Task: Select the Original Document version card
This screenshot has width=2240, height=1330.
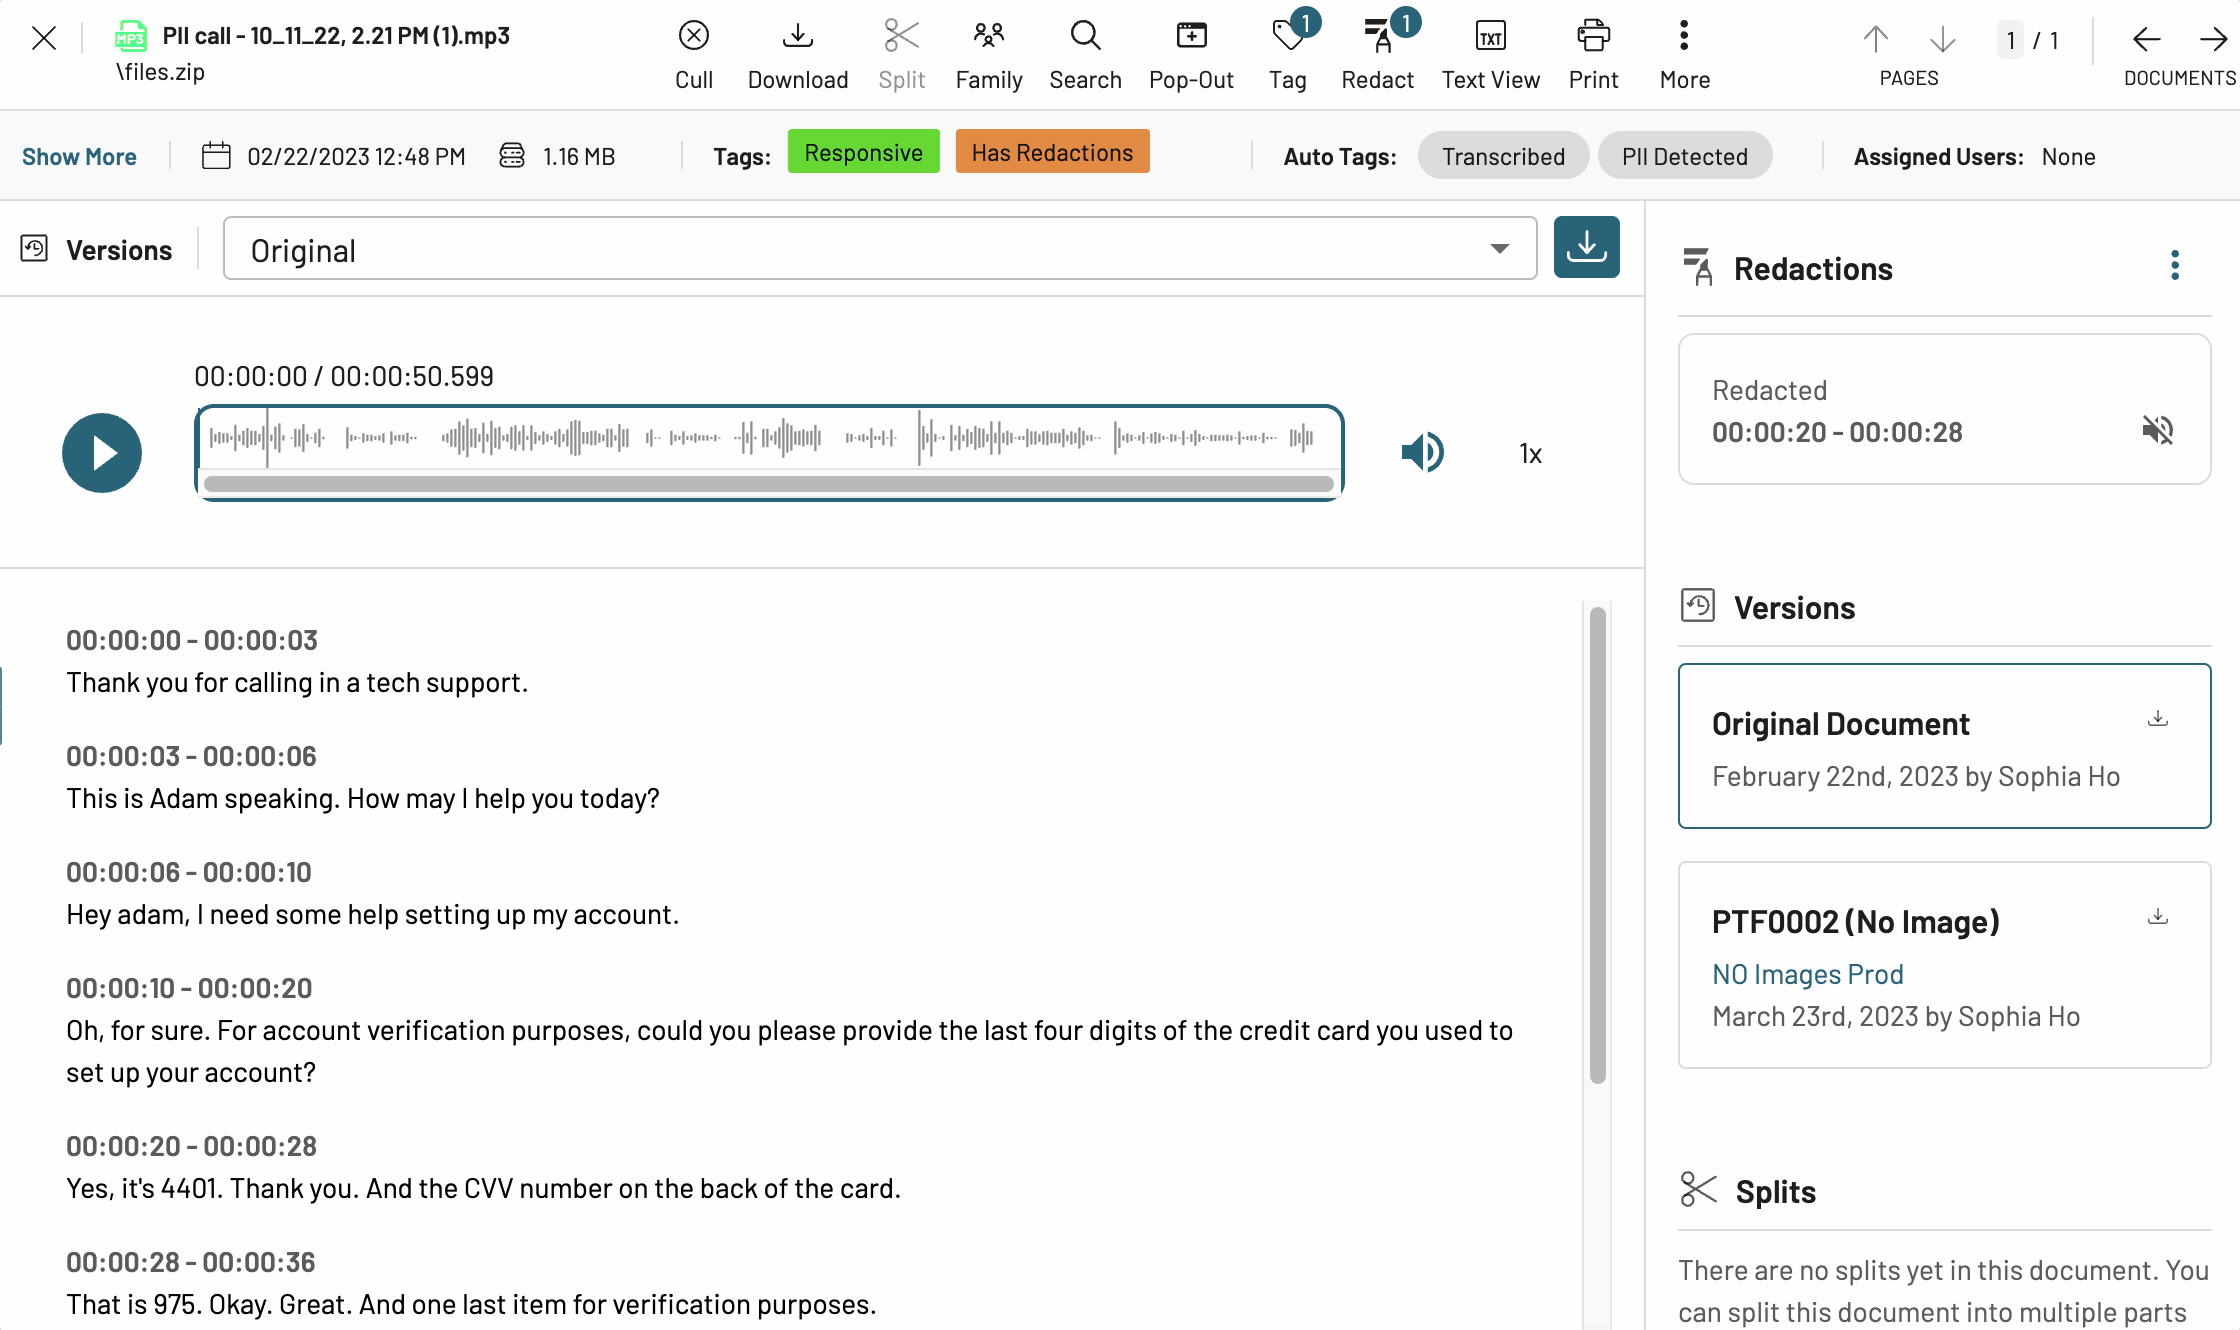Action: 1944,746
